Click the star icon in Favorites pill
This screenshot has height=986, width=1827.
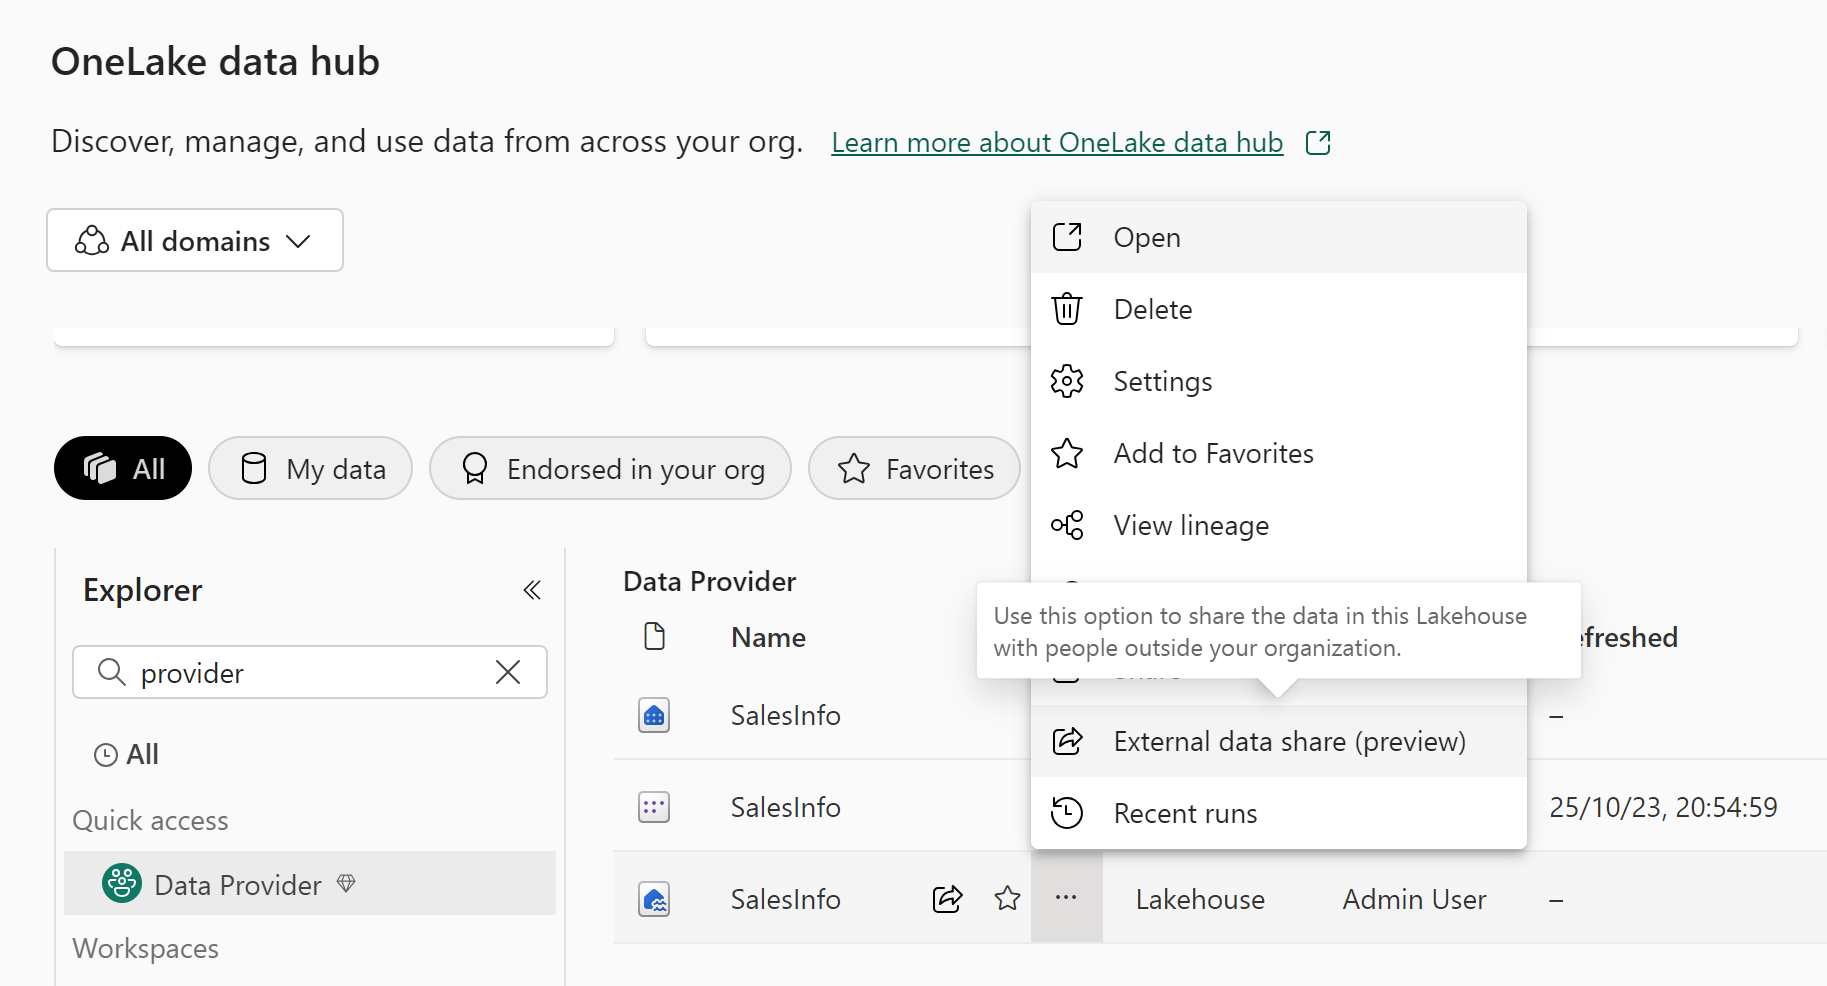[x=854, y=468]
